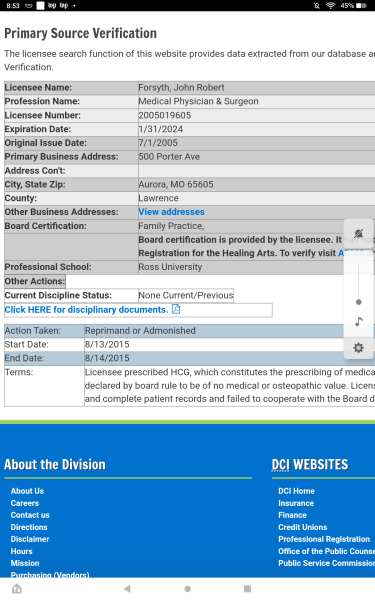Select original issue date 7/1/2005
The image size is (375, 600).
coord(158,143)
